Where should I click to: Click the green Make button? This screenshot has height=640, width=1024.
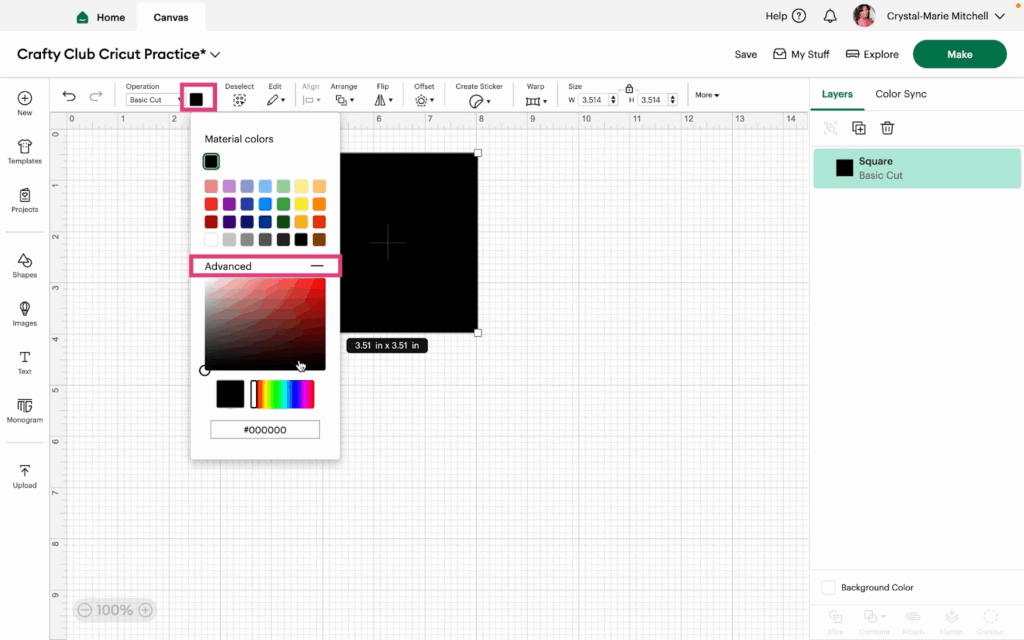coord(959,54)
